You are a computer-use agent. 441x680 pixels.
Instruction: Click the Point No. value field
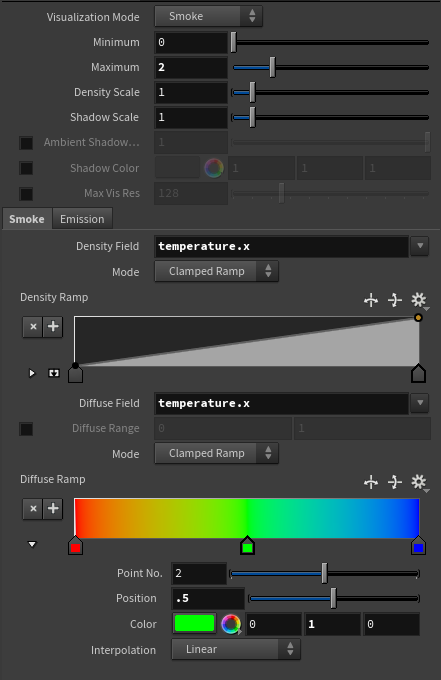click(199, 573)
